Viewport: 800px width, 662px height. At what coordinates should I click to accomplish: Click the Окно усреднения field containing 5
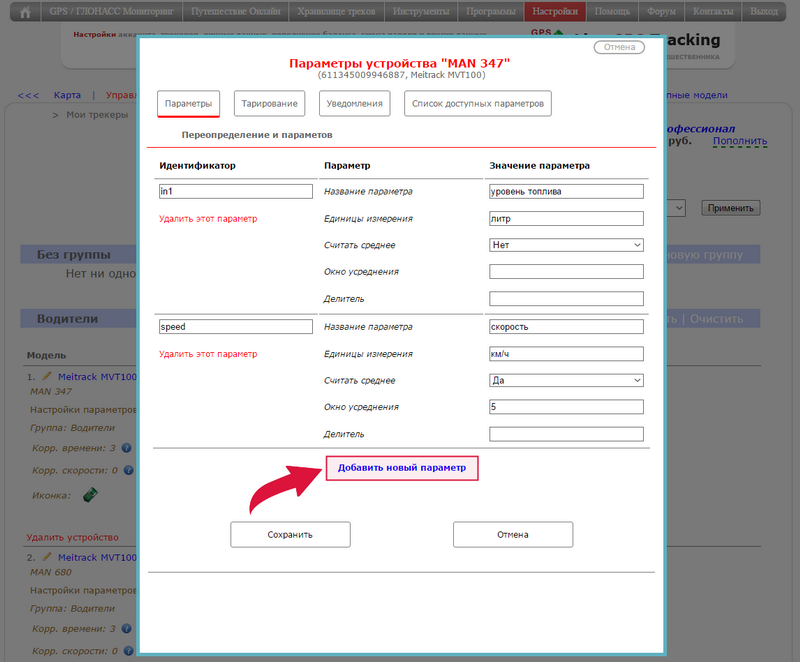566,407
